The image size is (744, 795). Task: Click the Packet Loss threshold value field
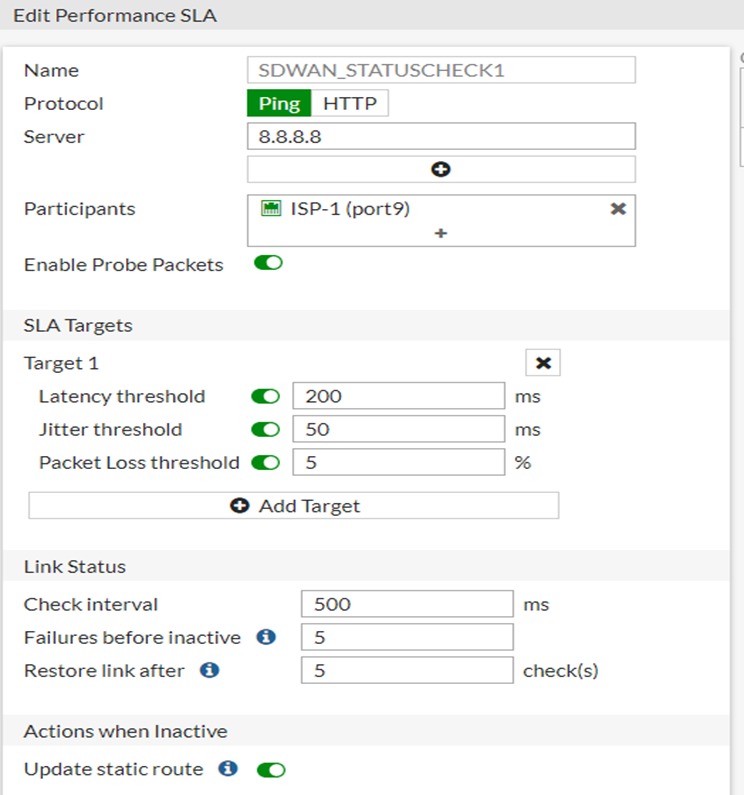399,462
